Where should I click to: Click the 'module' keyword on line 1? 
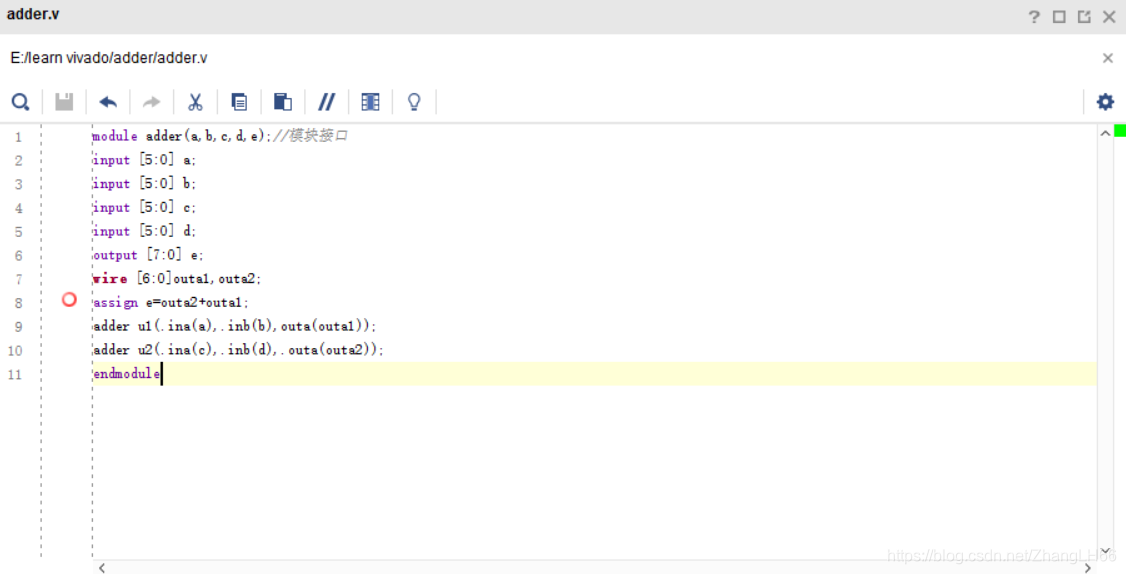point(115,136)
